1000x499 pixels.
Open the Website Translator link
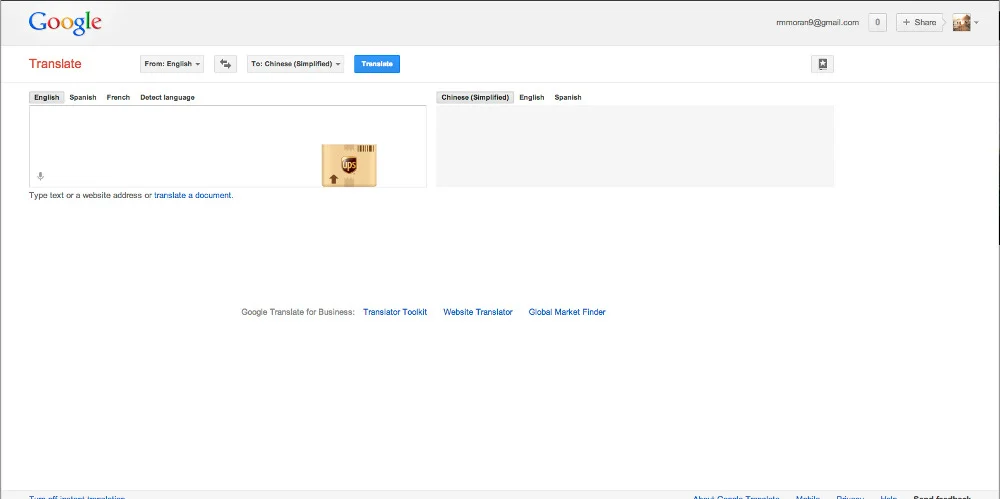point(478,312)
